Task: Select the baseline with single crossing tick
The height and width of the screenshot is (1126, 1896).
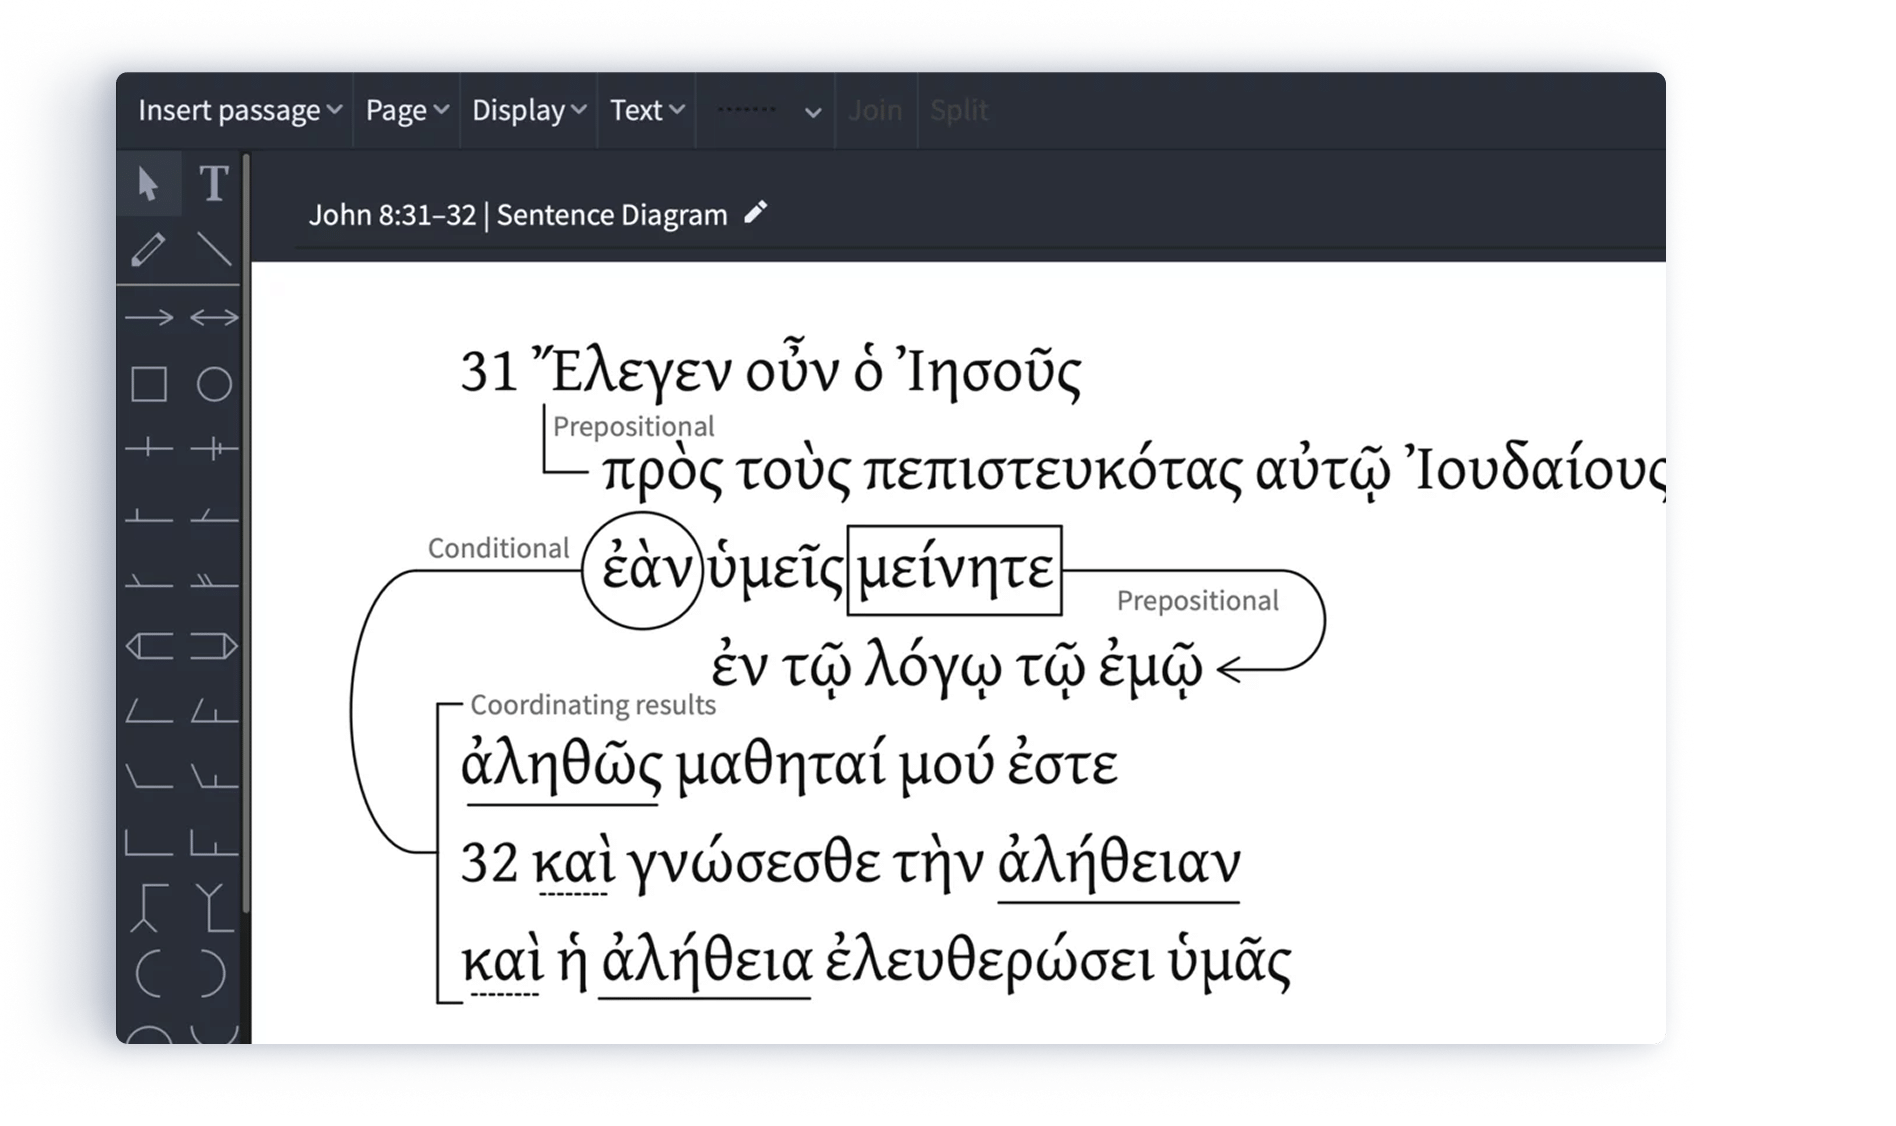Action: (x=149, y=447)
